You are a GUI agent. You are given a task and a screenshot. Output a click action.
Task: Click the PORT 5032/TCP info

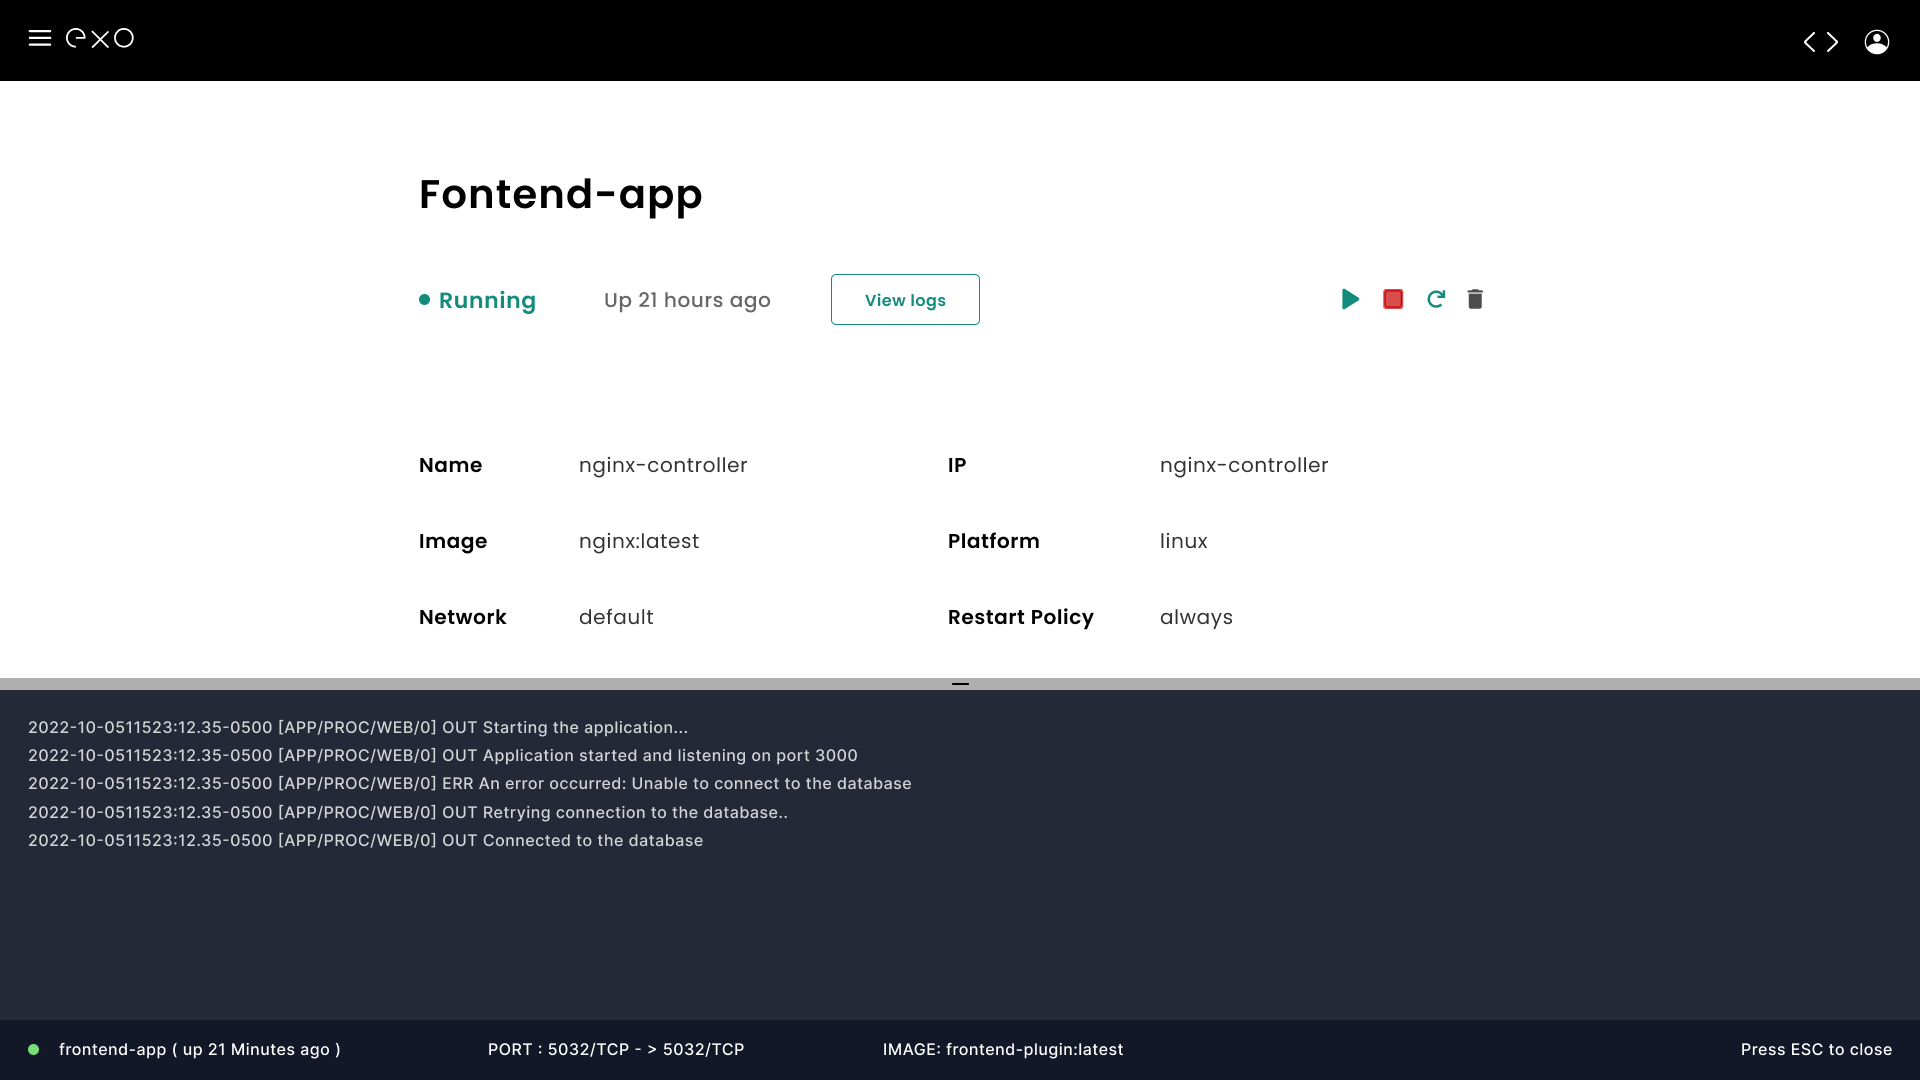(x=616, y=1049)
